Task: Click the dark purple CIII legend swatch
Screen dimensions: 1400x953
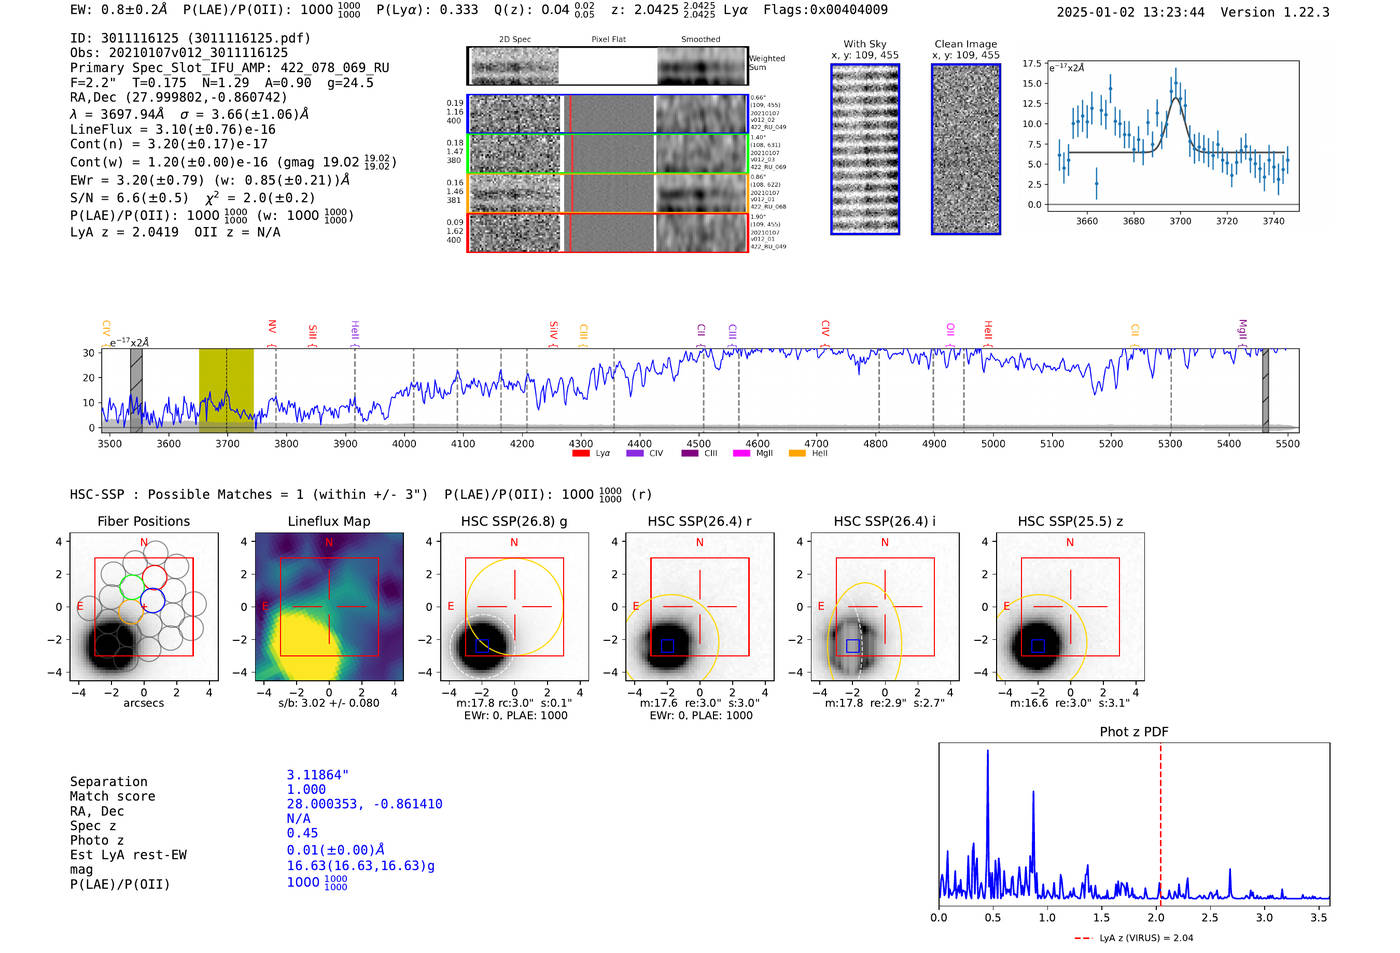Action: (x=690, y=453)
